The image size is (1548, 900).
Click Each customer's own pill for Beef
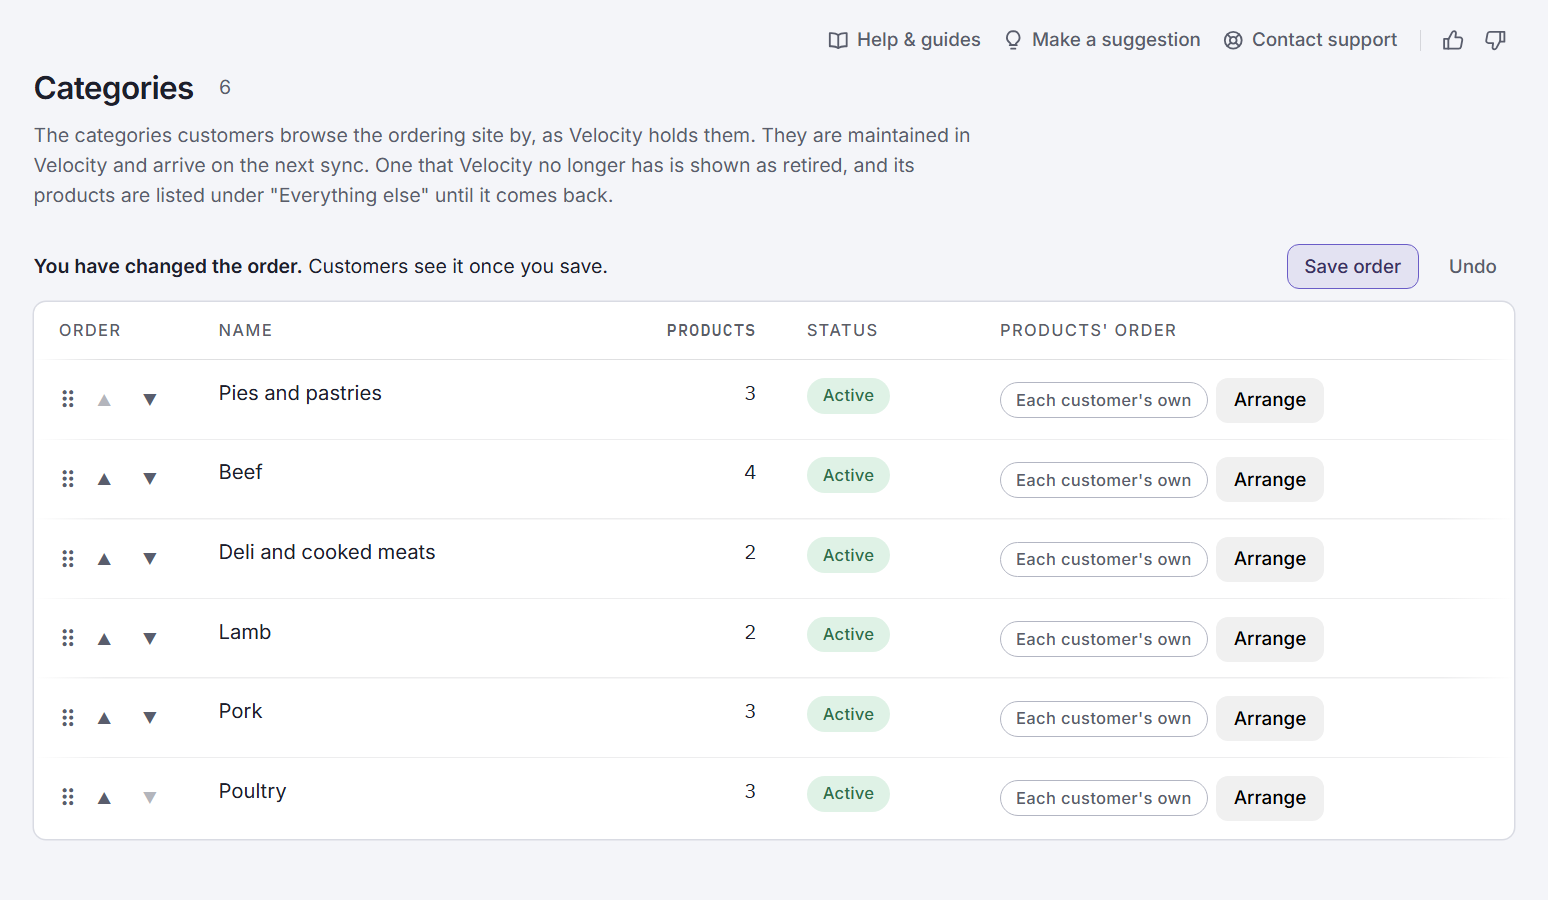pos(1104,480)
